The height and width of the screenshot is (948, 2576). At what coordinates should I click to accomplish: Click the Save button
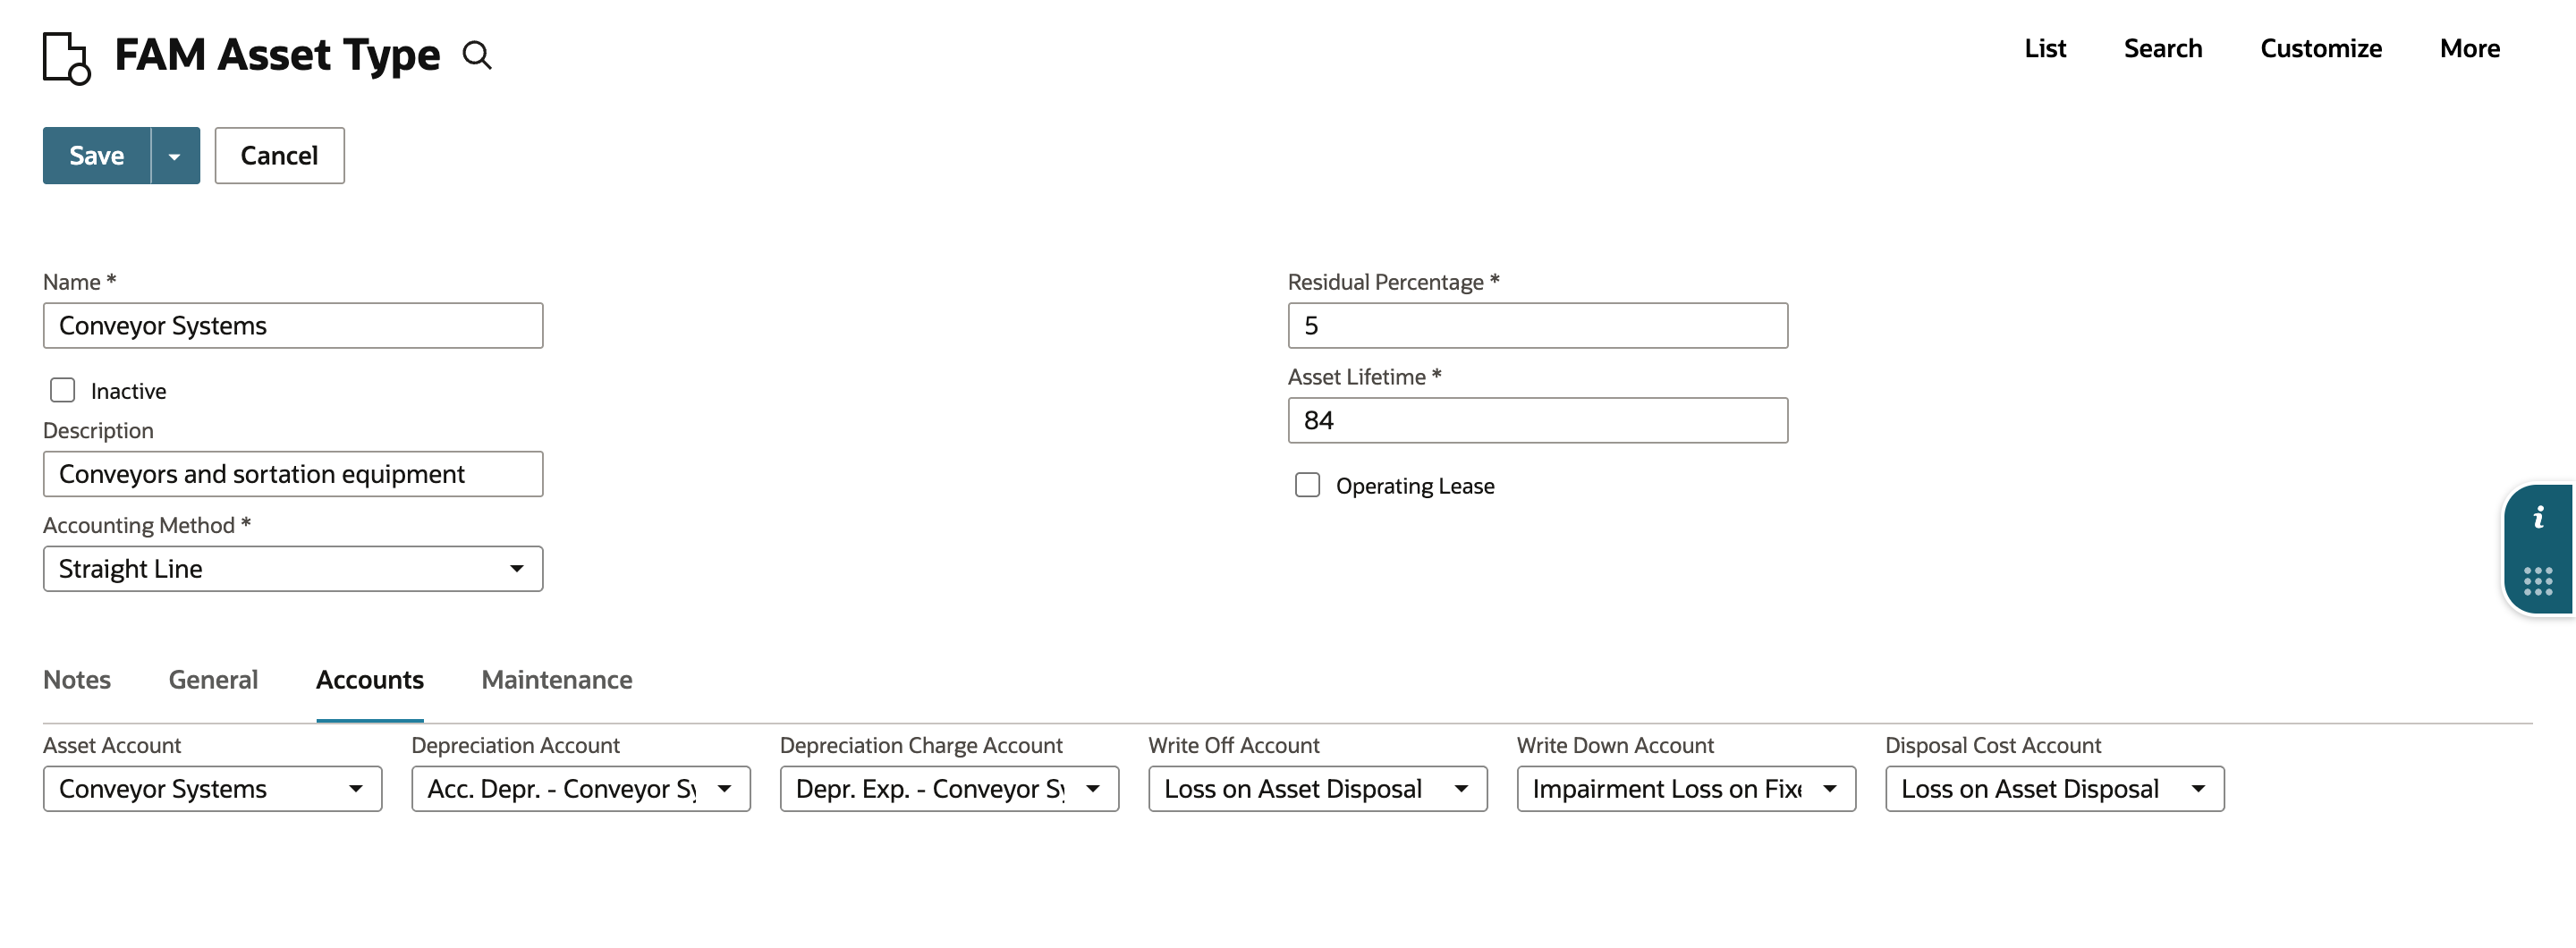click(x=97, y=156)
